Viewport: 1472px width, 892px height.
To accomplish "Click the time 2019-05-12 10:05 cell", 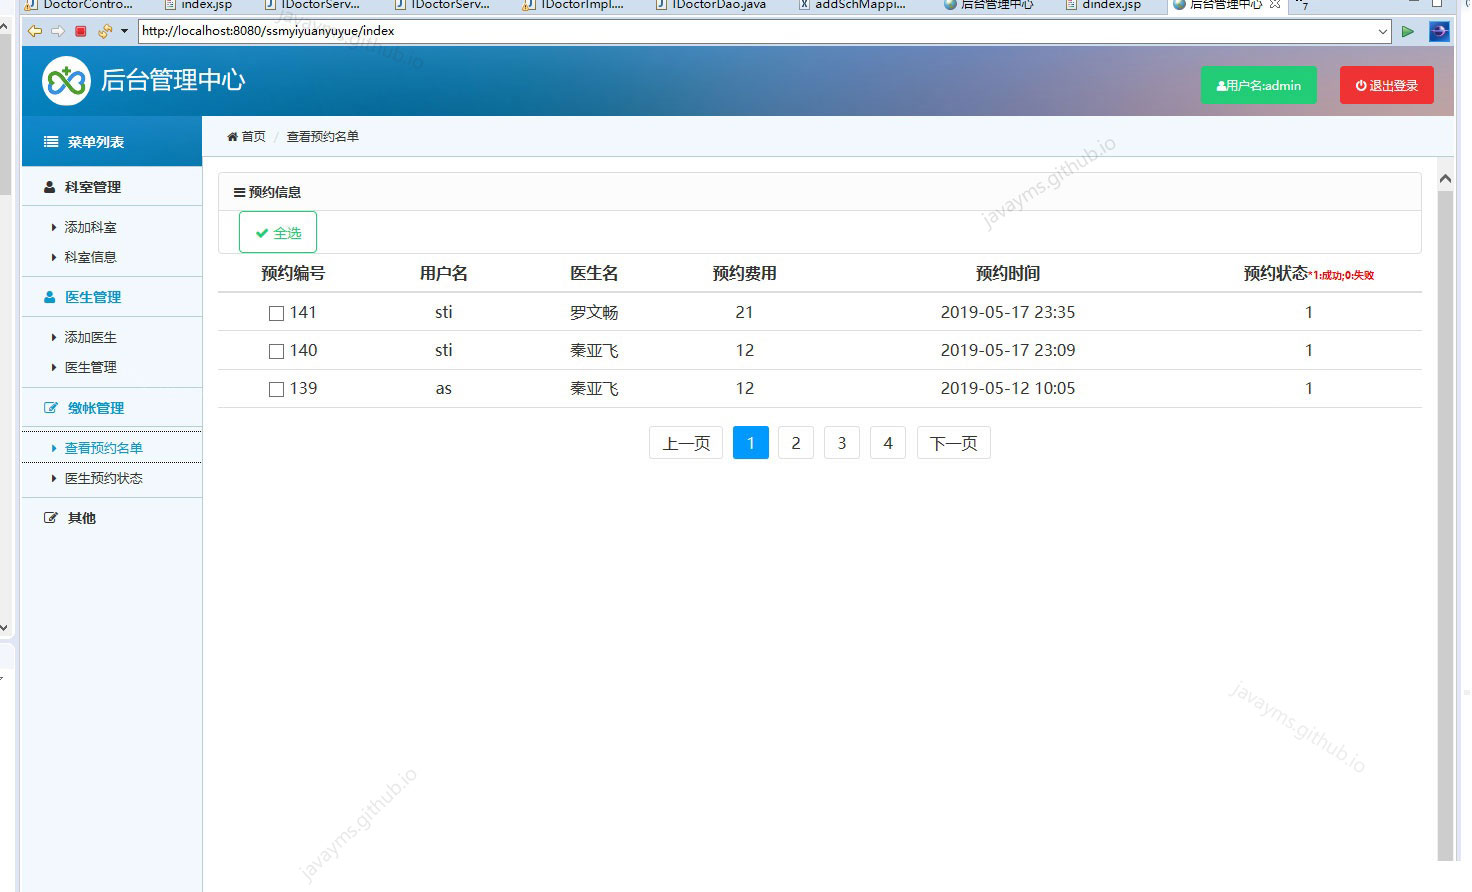I will [x=1008, y=388].
